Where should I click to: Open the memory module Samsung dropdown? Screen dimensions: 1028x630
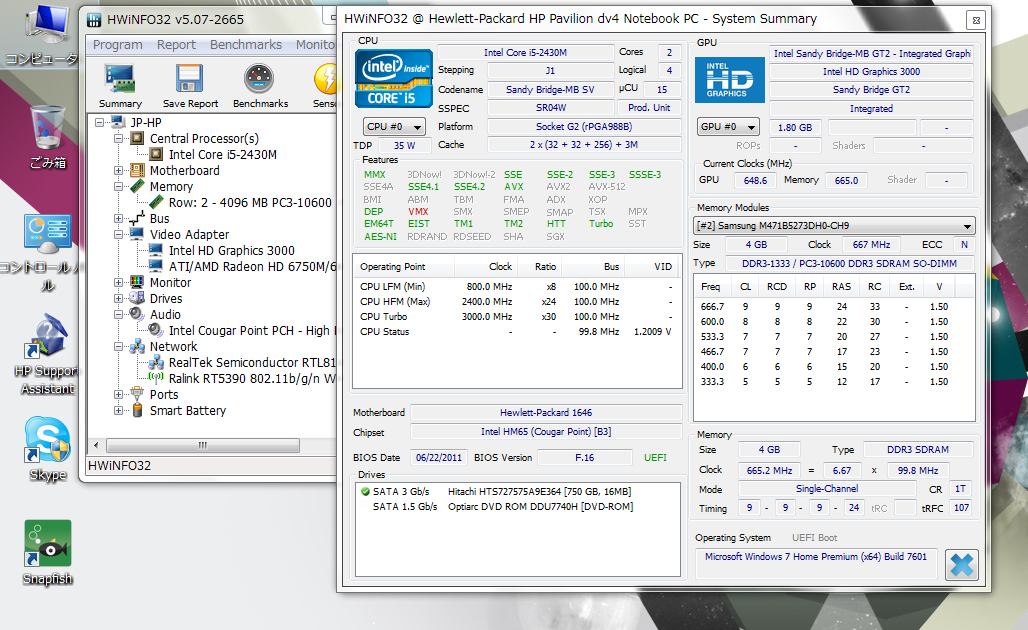coord(834,226)
